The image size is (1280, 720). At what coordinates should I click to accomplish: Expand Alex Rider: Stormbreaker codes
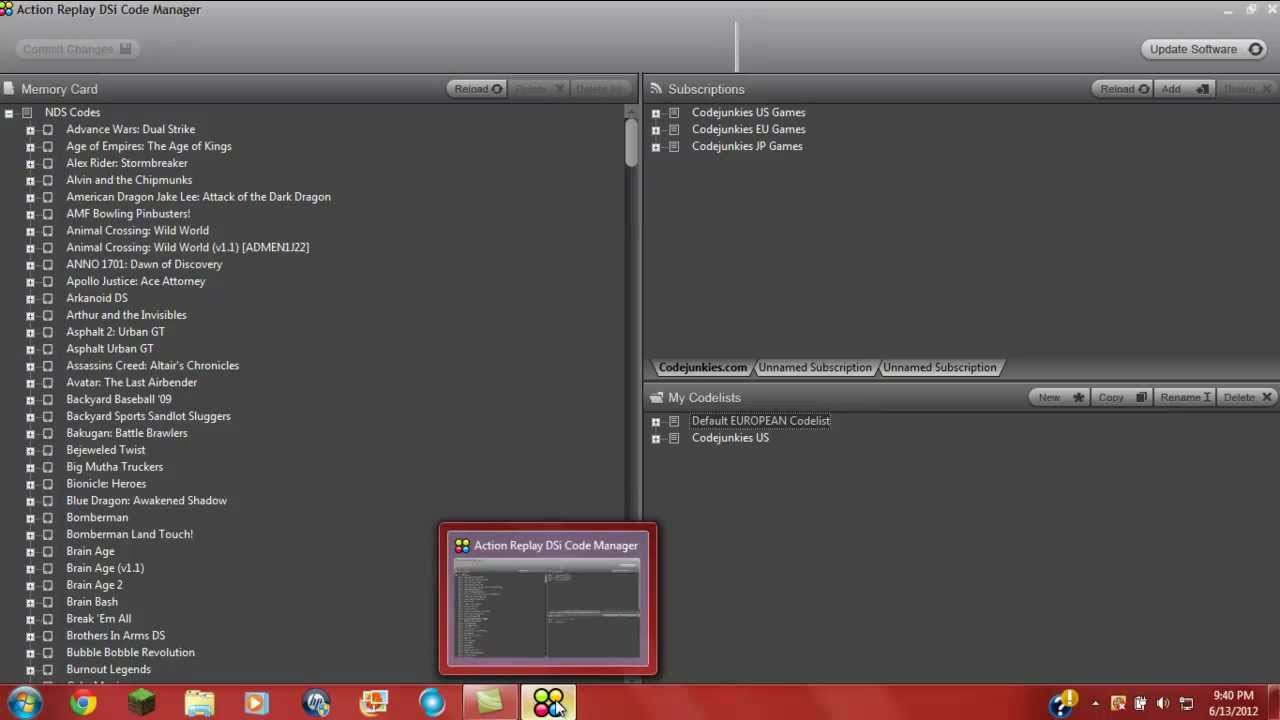30,164
